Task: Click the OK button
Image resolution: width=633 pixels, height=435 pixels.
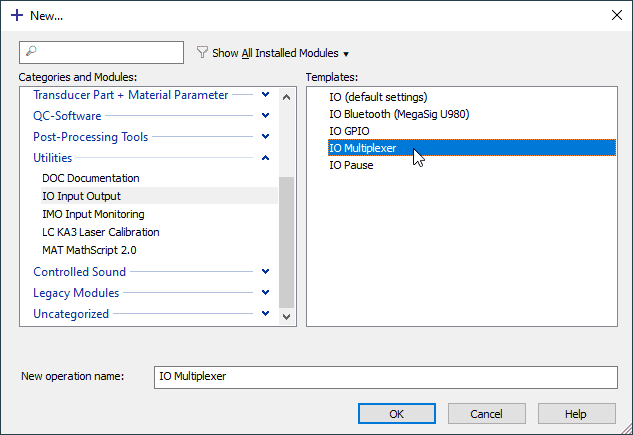Action: [x=396, y=414]
